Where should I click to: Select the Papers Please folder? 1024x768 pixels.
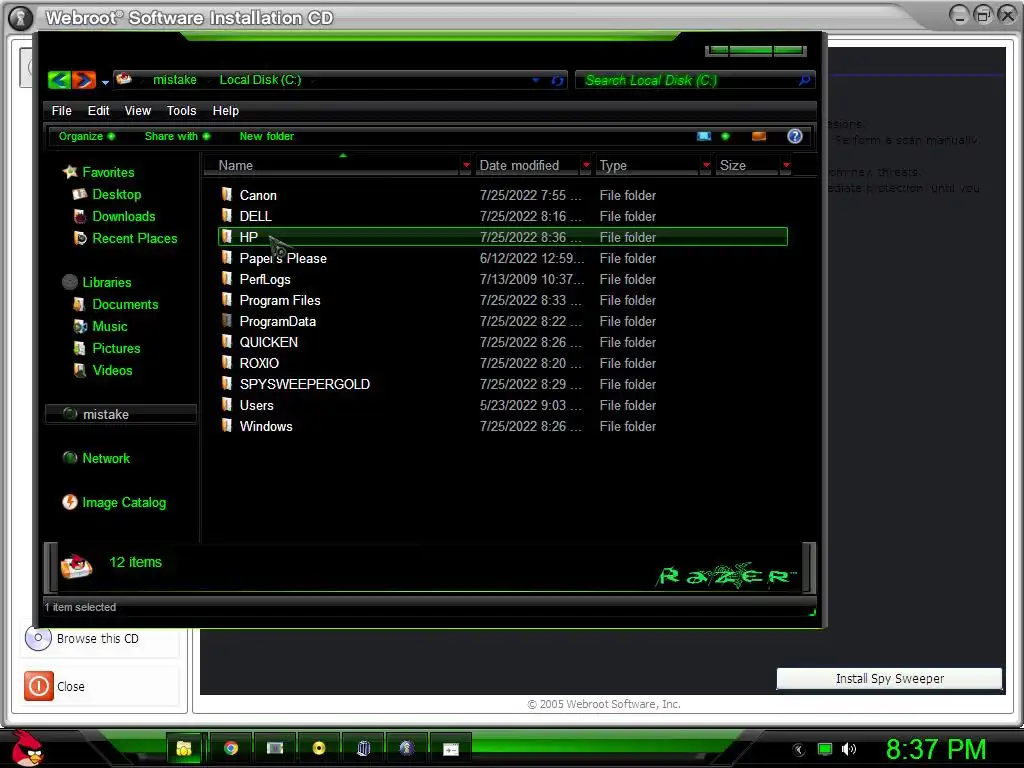[283, 258]
